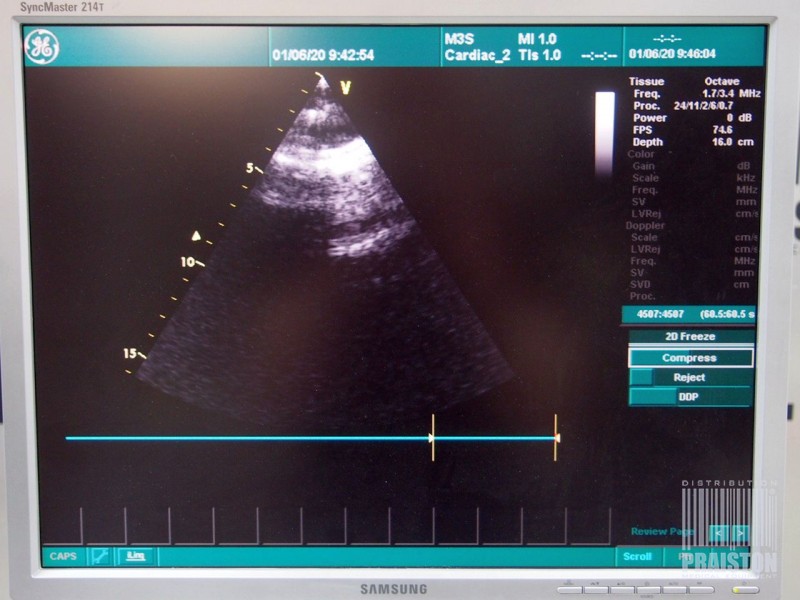This screenshot has height=600, width=800.
Task: Toggle the Compress processing option
Action: 689,358
